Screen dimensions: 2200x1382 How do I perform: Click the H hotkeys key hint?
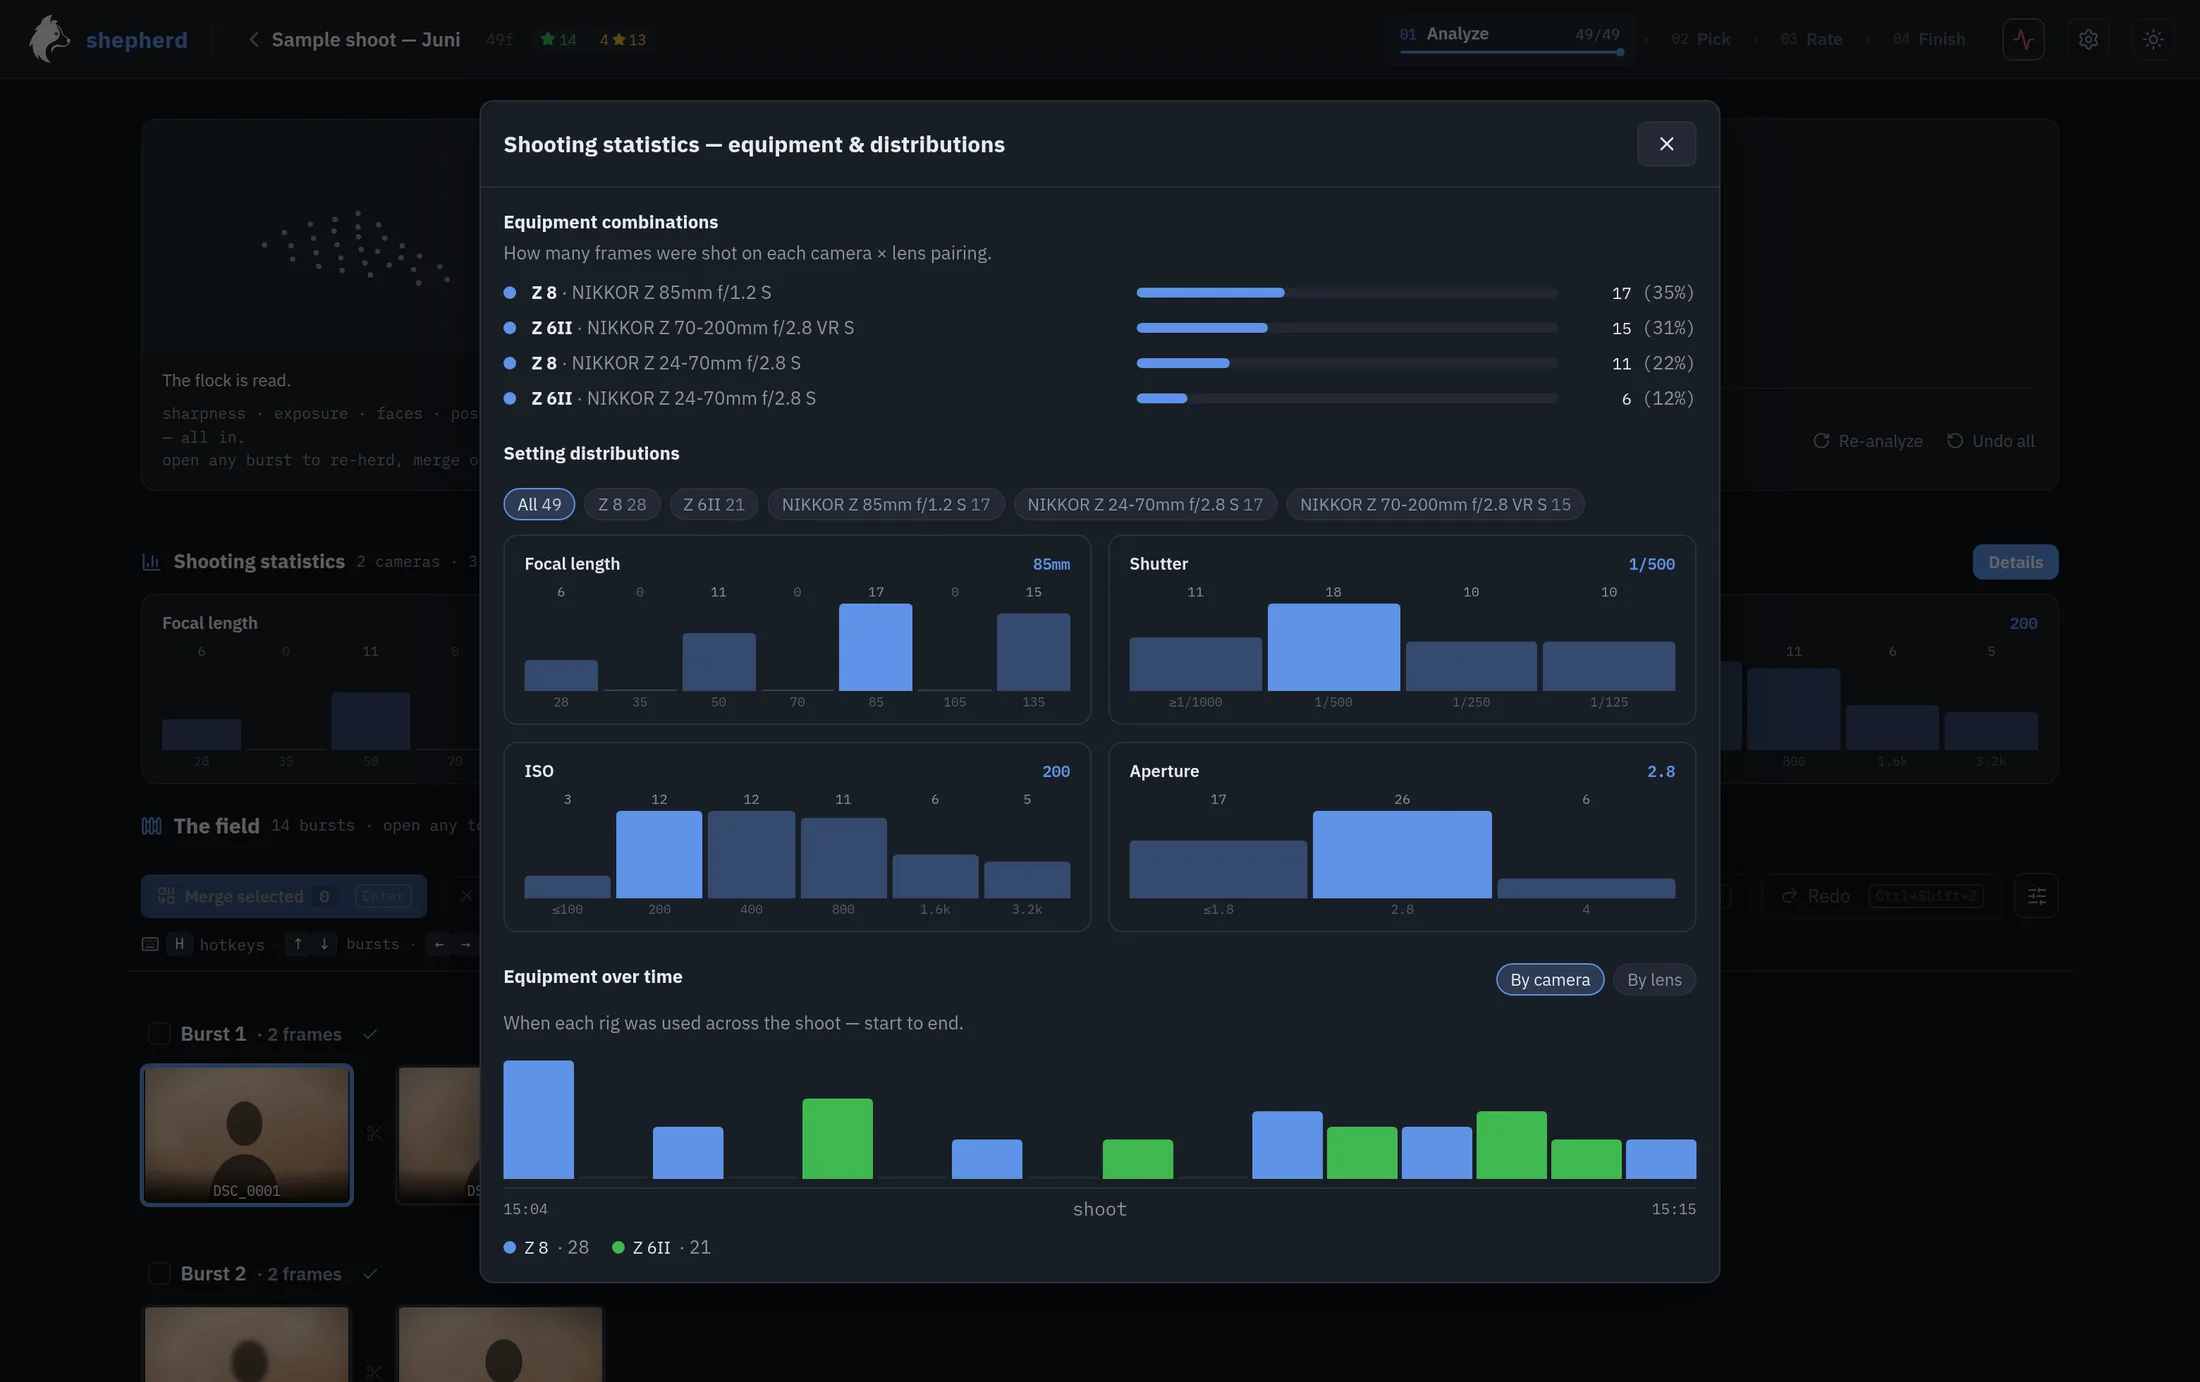(179, 944)
